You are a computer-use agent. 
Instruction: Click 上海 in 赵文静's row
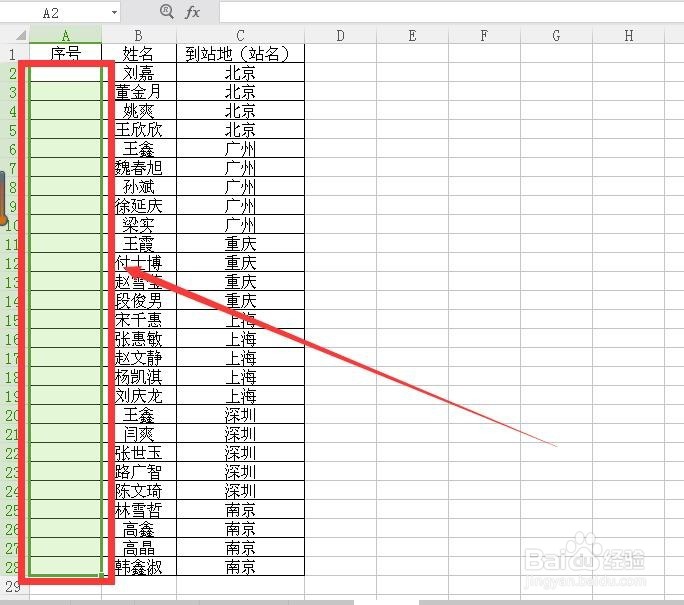click(240, 358)
